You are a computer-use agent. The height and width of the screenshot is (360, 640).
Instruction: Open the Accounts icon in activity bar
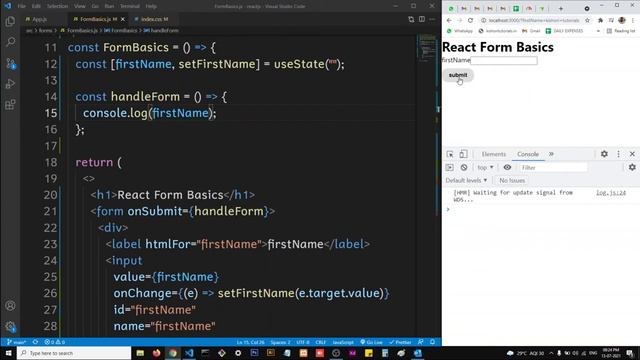10,305
